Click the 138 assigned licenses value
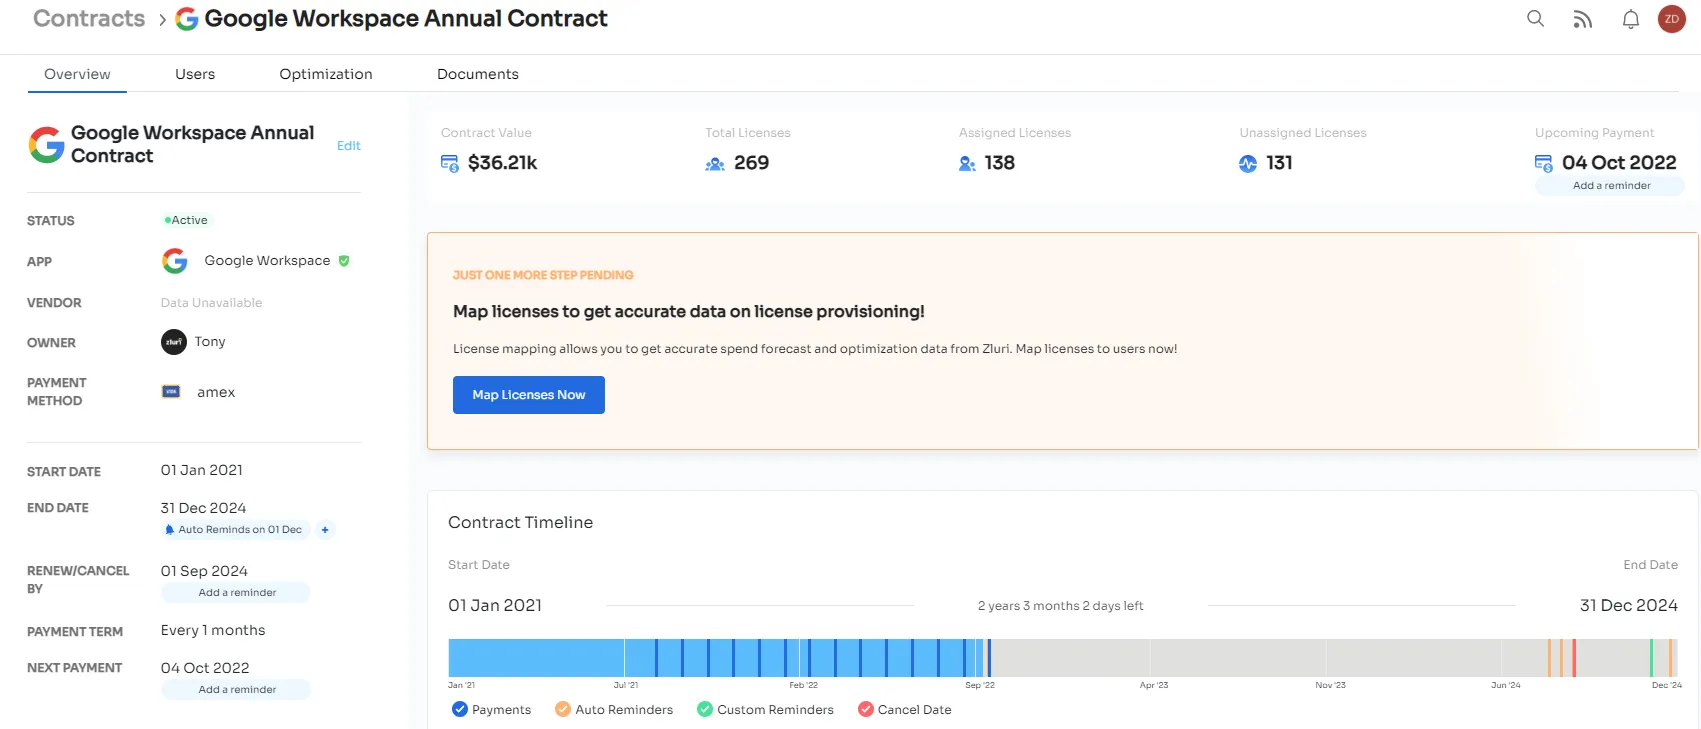The height and width of the screenshot is (729, 1701). (999, 163)
